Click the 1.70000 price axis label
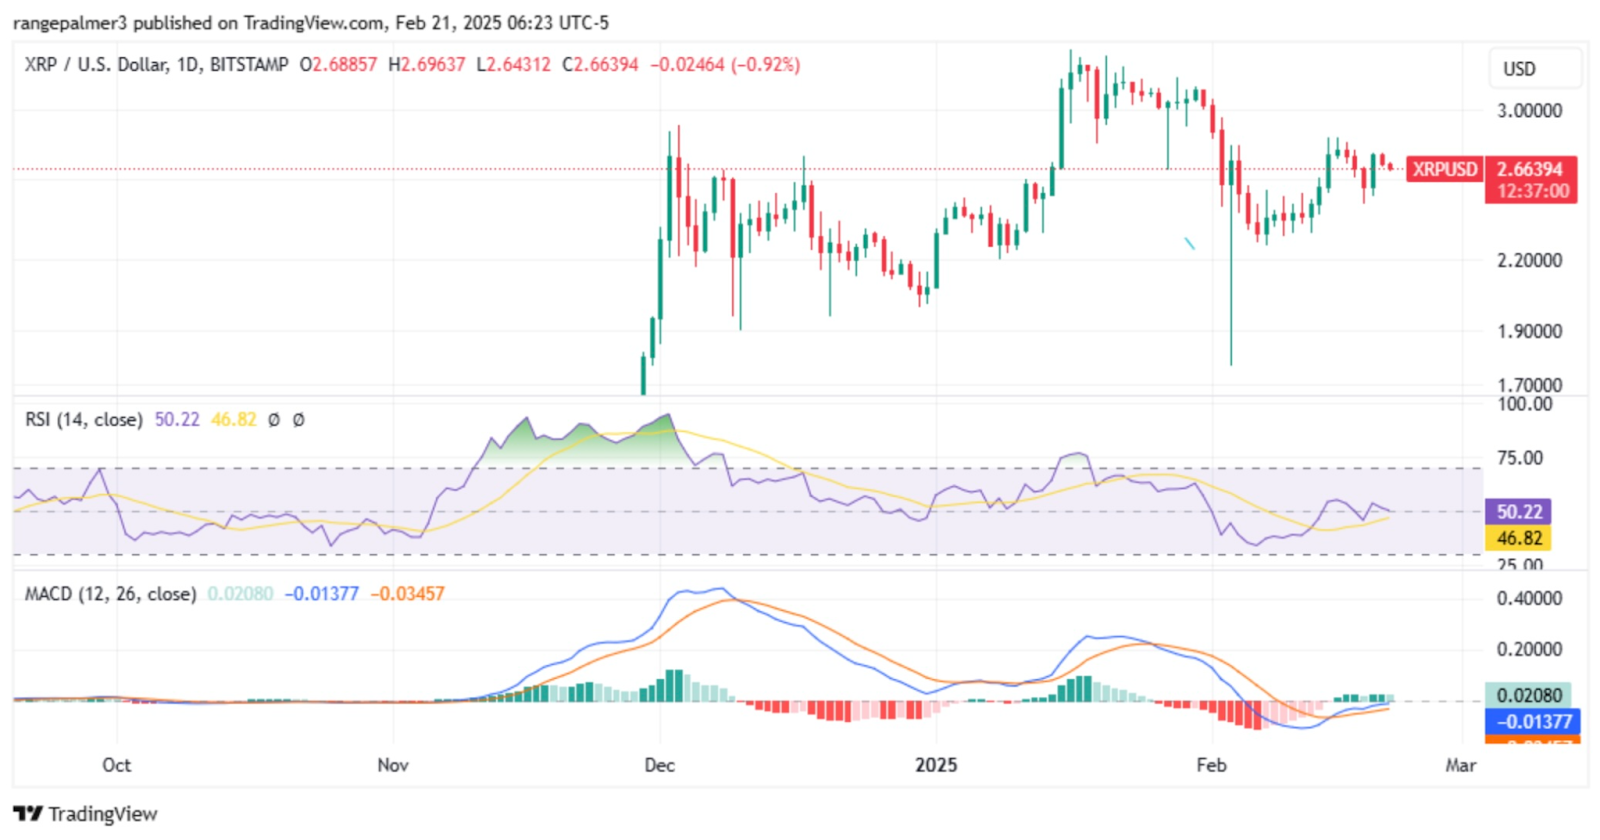This screenshot has height=840, width=1600. pos(1529,385)
